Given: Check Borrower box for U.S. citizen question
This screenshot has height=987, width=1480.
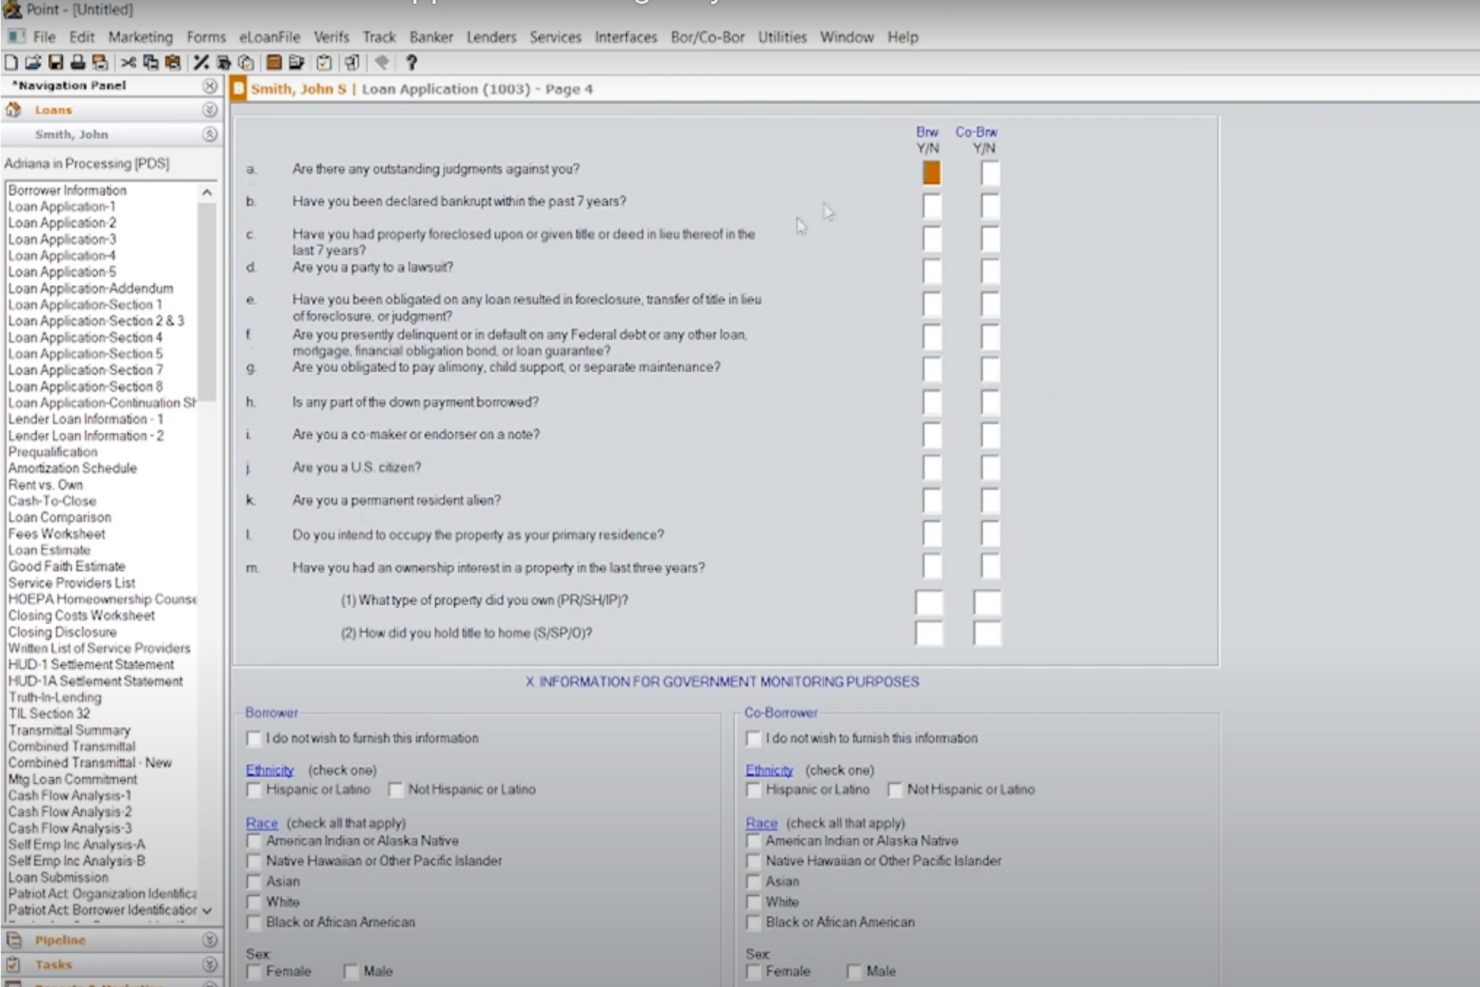Looking at the screenshot, I should [932, 468].
